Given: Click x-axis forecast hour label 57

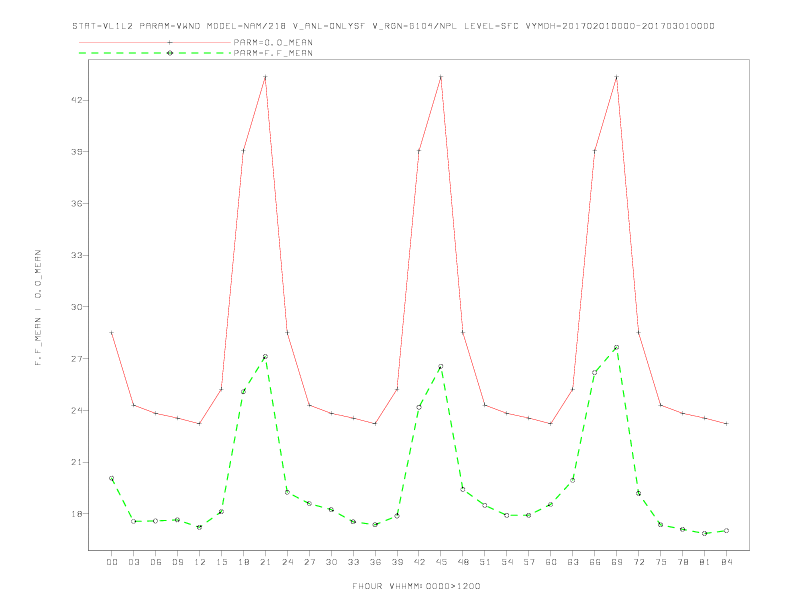Looking at the screenshot, I should [529, 562].
